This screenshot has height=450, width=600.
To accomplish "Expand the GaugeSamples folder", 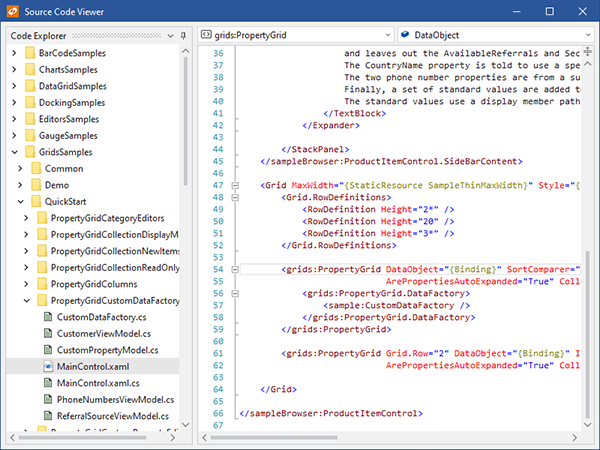I will pyautogui.click(x=15, y=135).
